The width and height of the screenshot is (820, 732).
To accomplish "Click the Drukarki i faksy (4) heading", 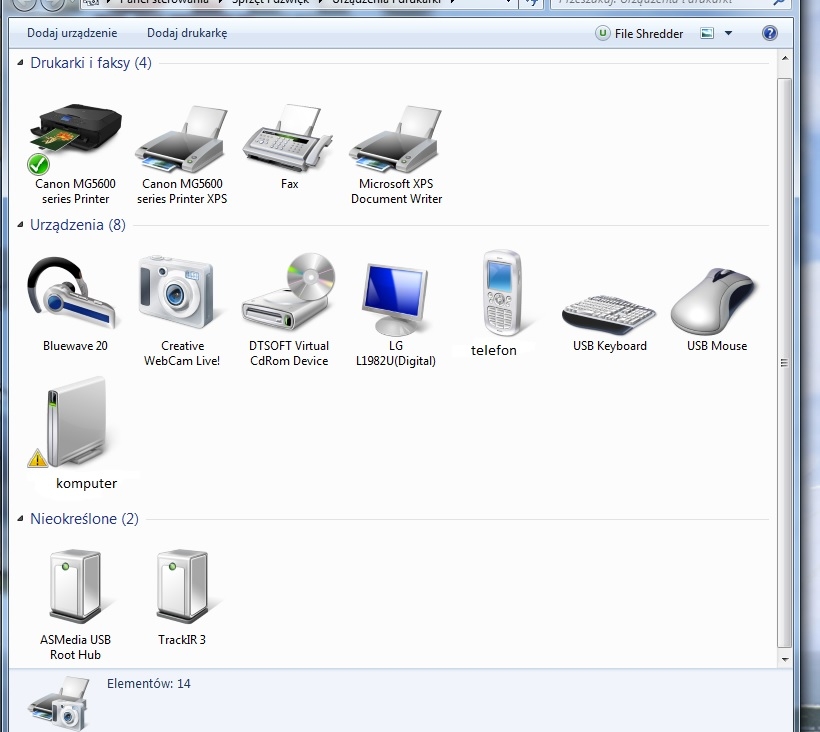I will [x=91, y=63].
